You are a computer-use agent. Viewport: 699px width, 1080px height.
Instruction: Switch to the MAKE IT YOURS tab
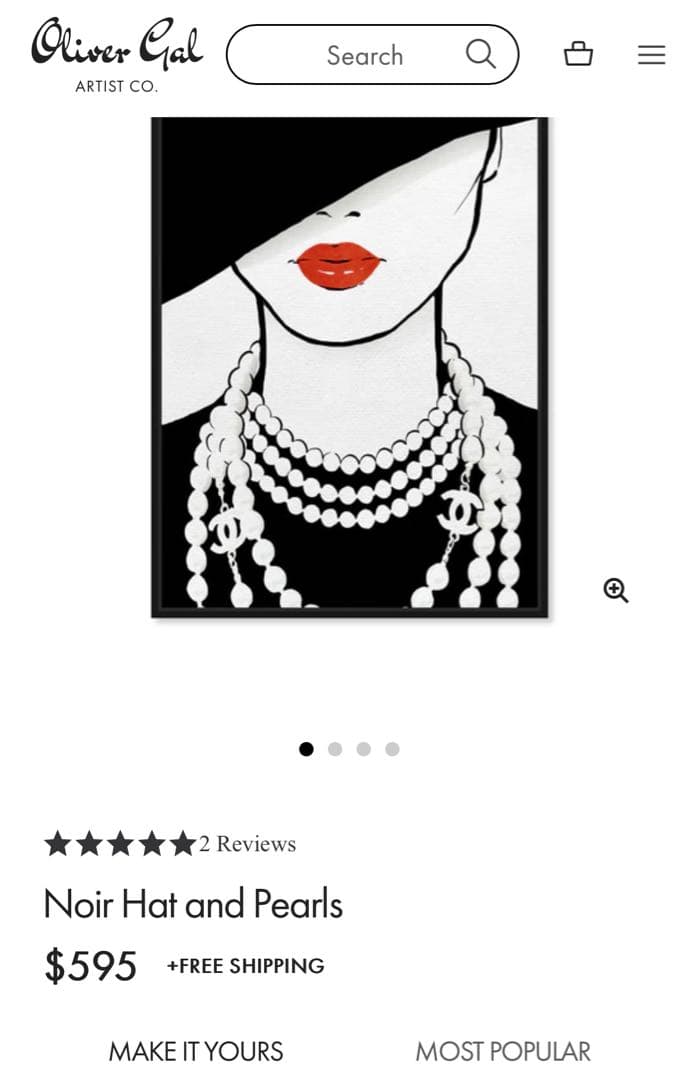coord(196,1052)
